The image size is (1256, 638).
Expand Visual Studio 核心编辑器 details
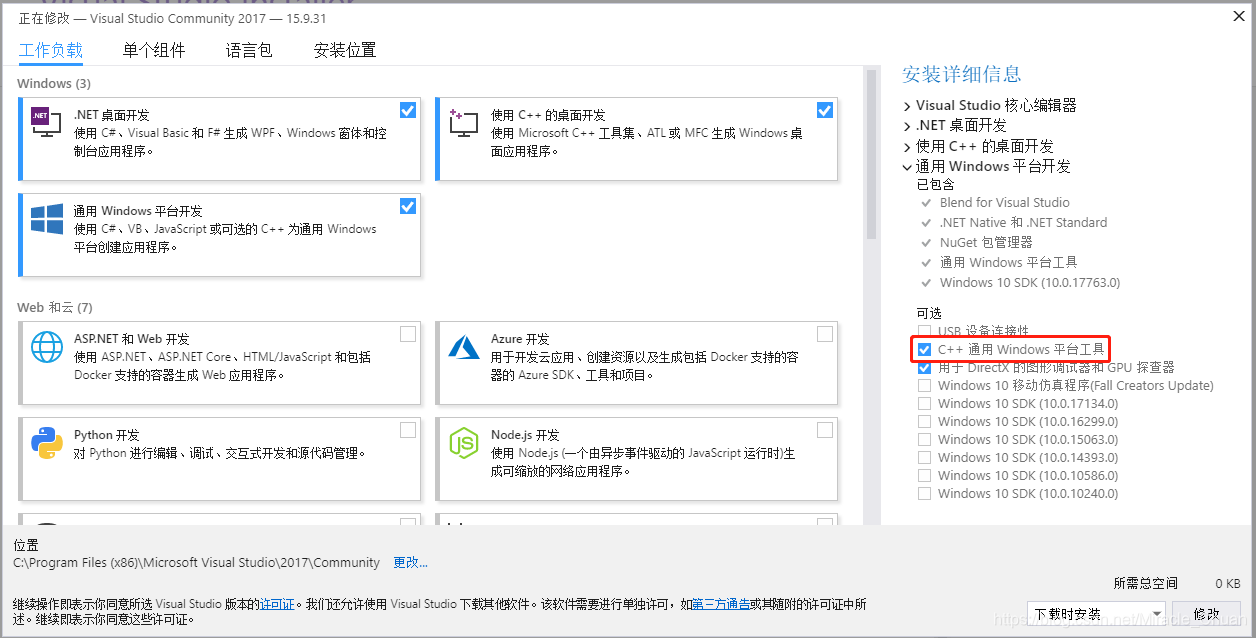(907, 106)
